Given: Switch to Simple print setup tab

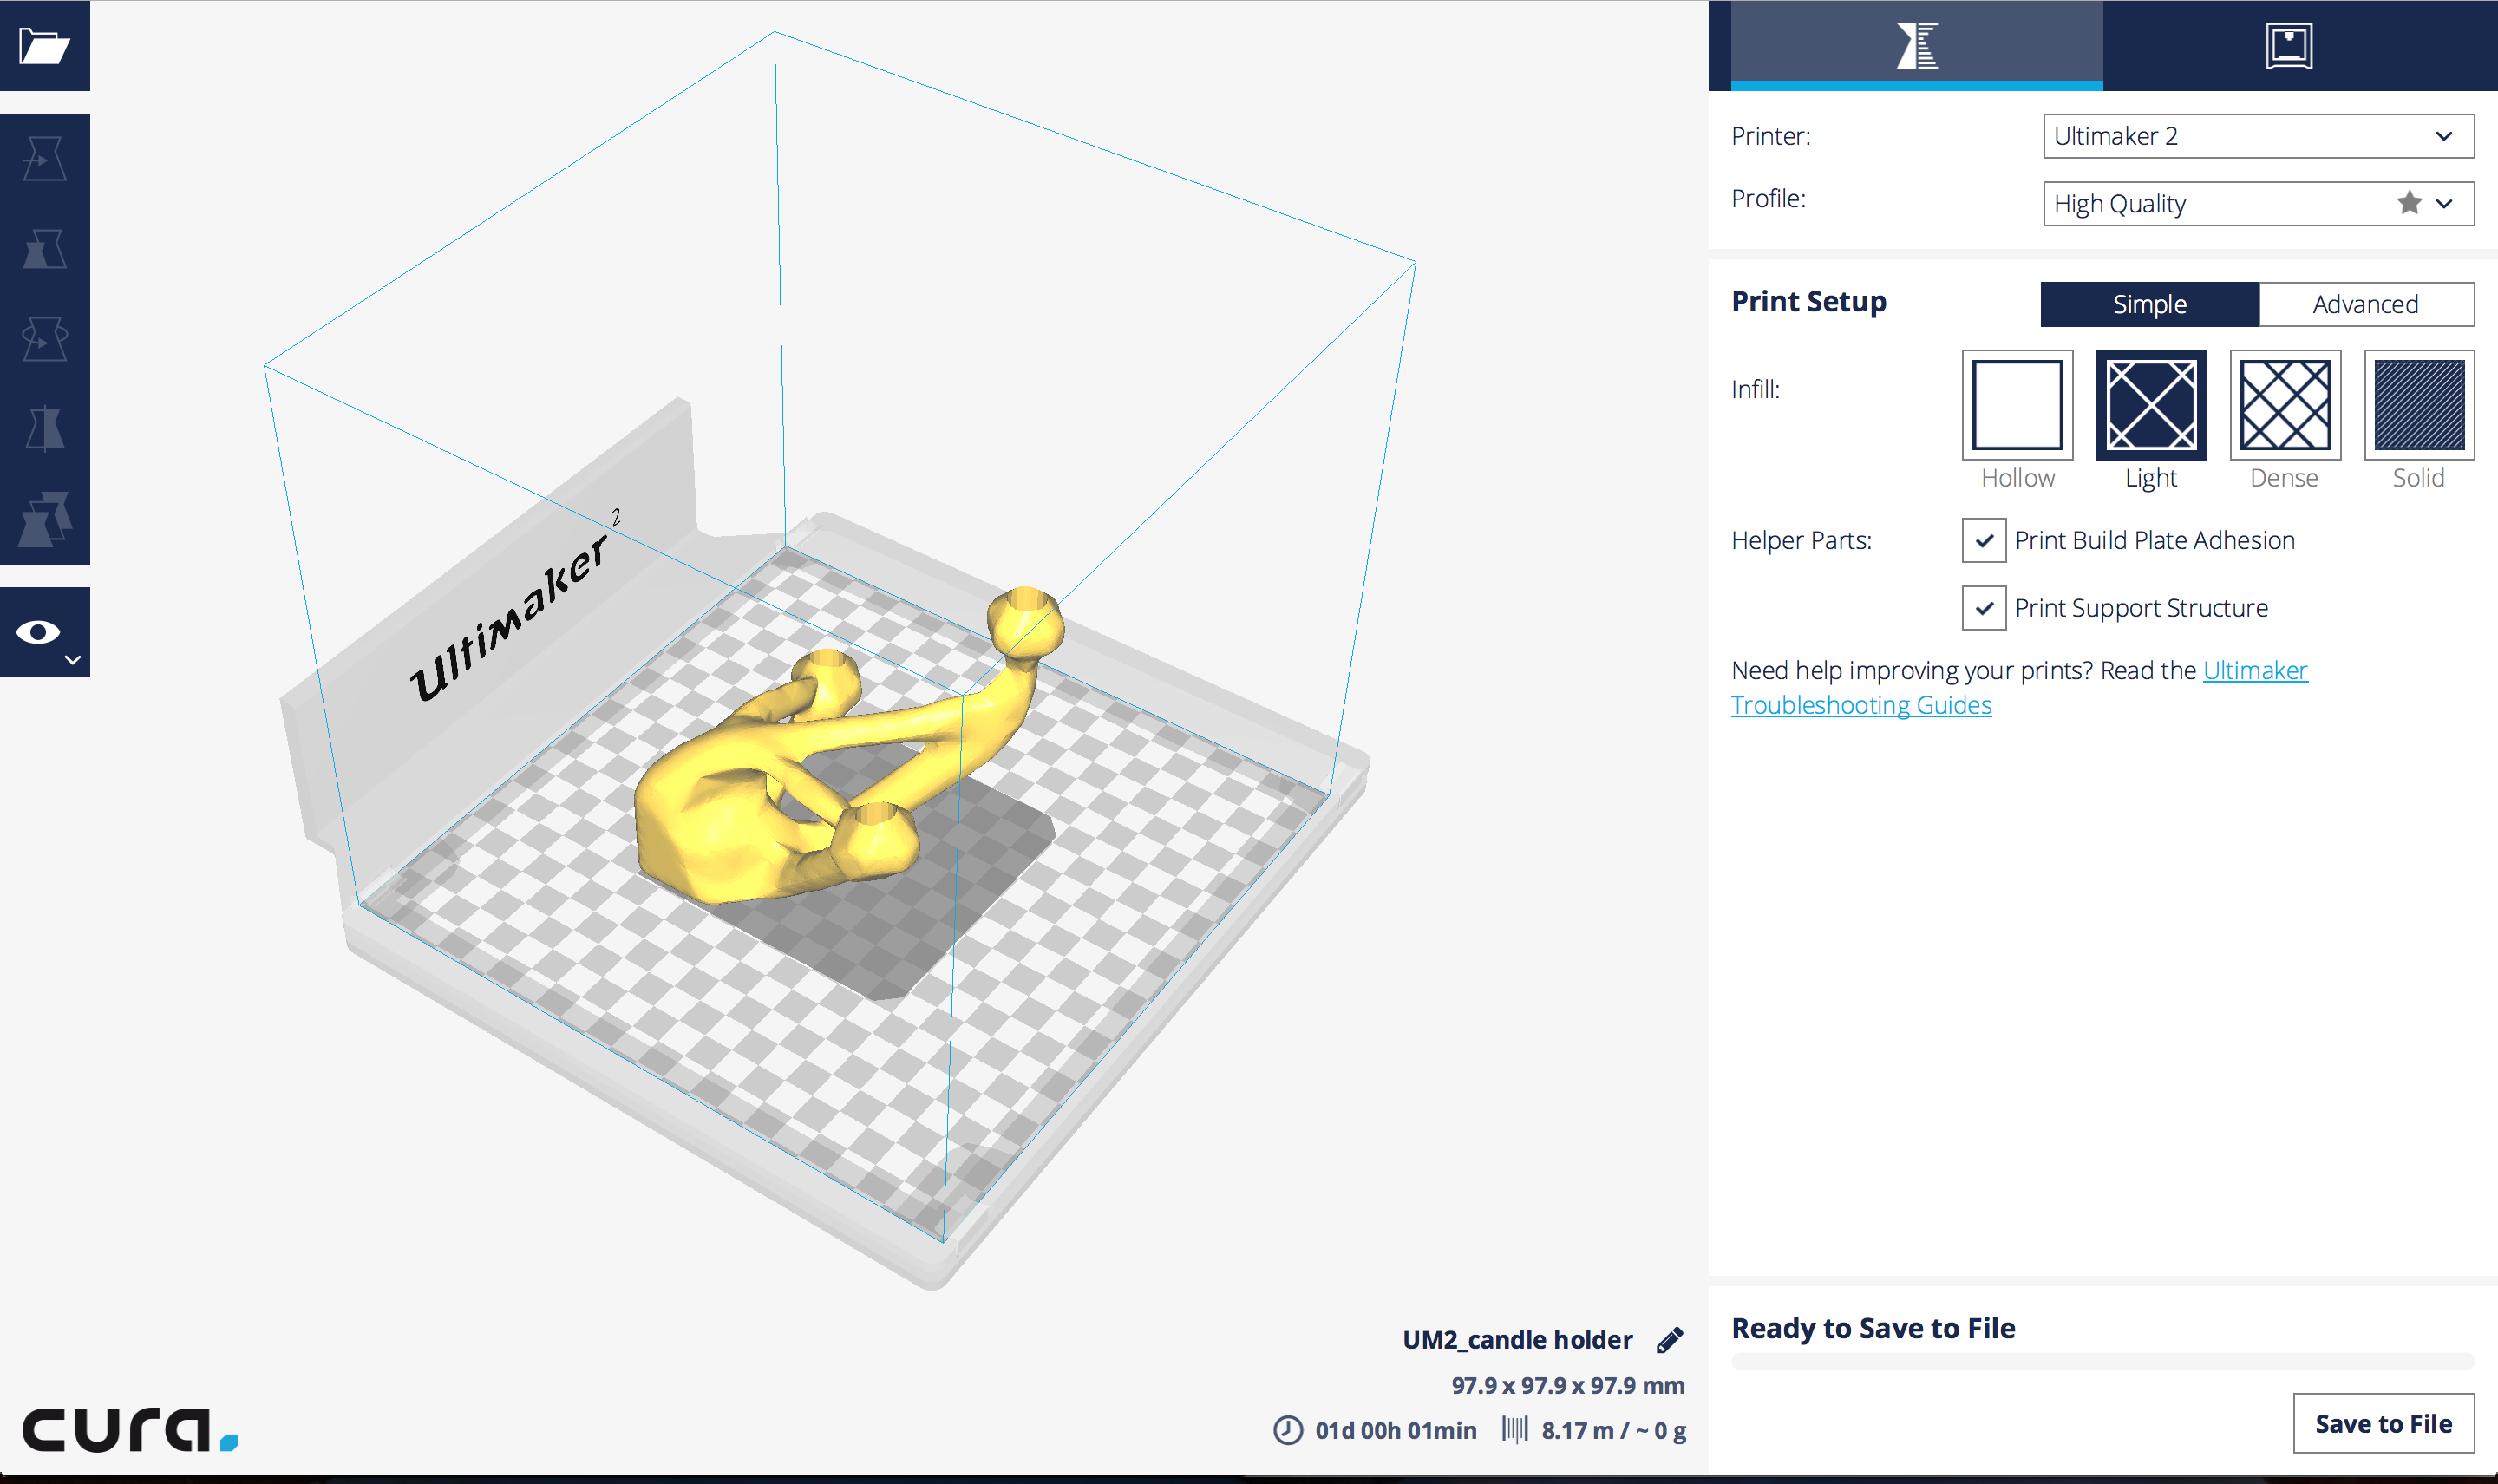Looking at the screenshot, I should pyautogui.click(x=2148, y=304).
